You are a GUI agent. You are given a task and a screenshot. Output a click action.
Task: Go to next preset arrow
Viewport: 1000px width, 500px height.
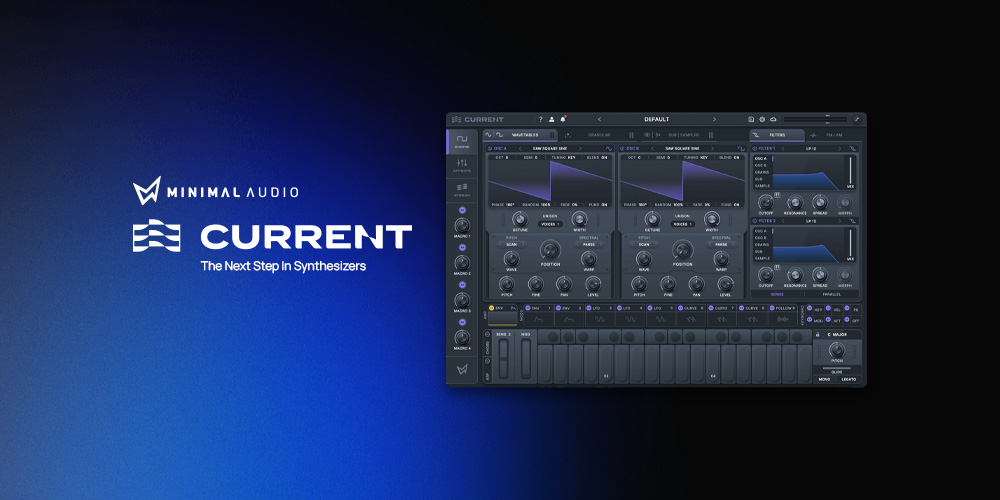[x=714, y=119]
